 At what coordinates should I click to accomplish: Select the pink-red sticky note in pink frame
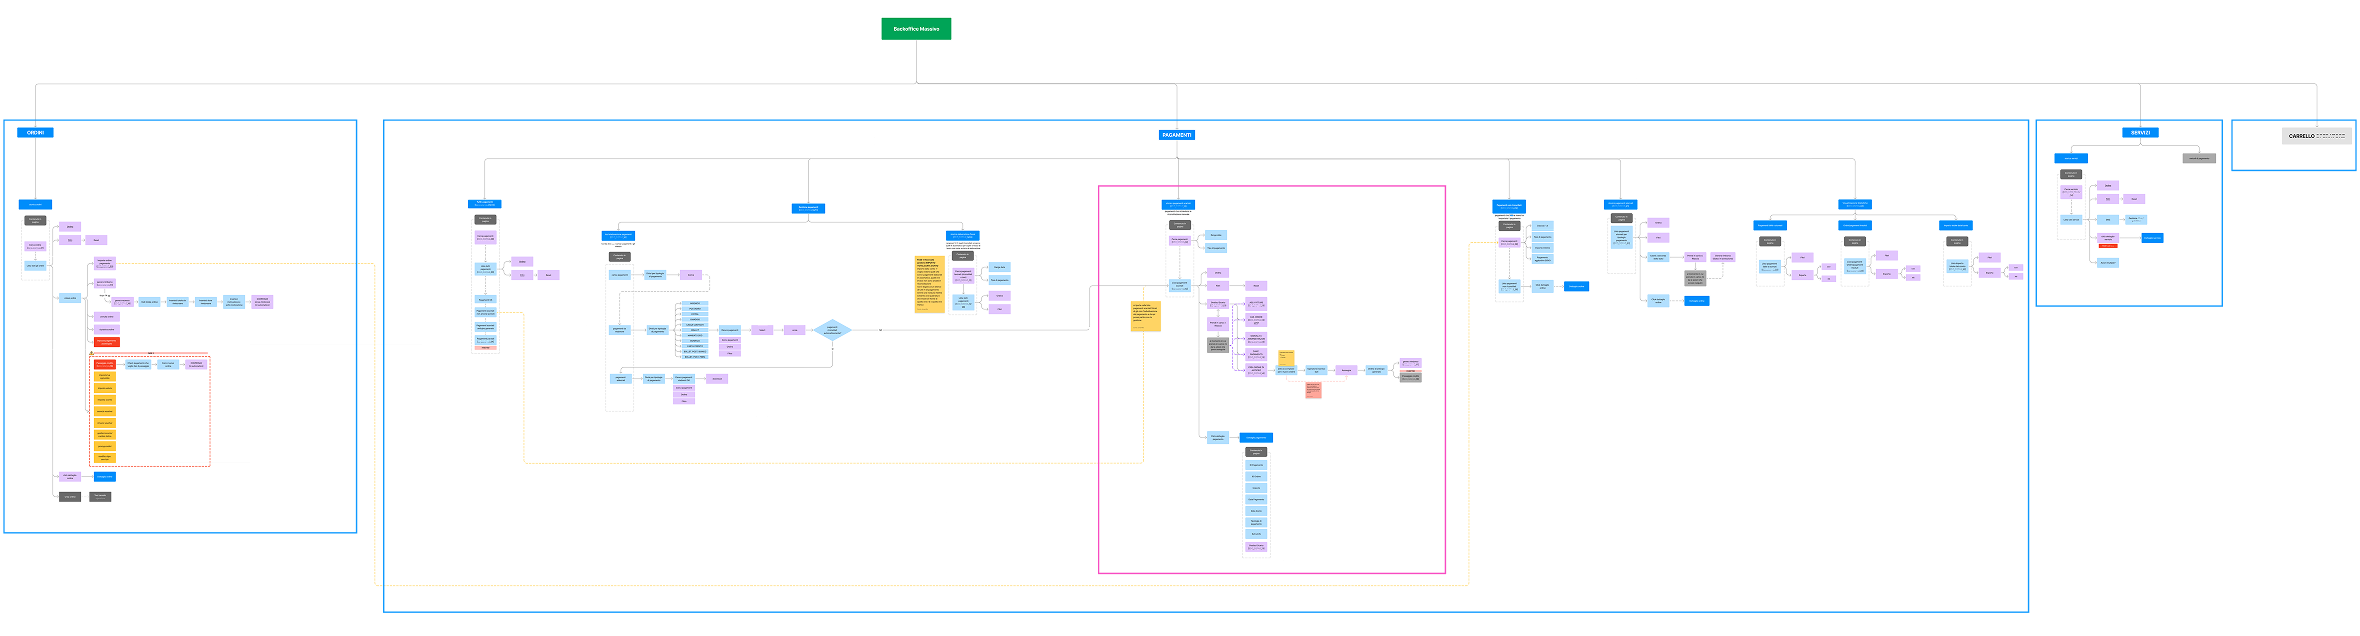click(x=1313, y=390)
